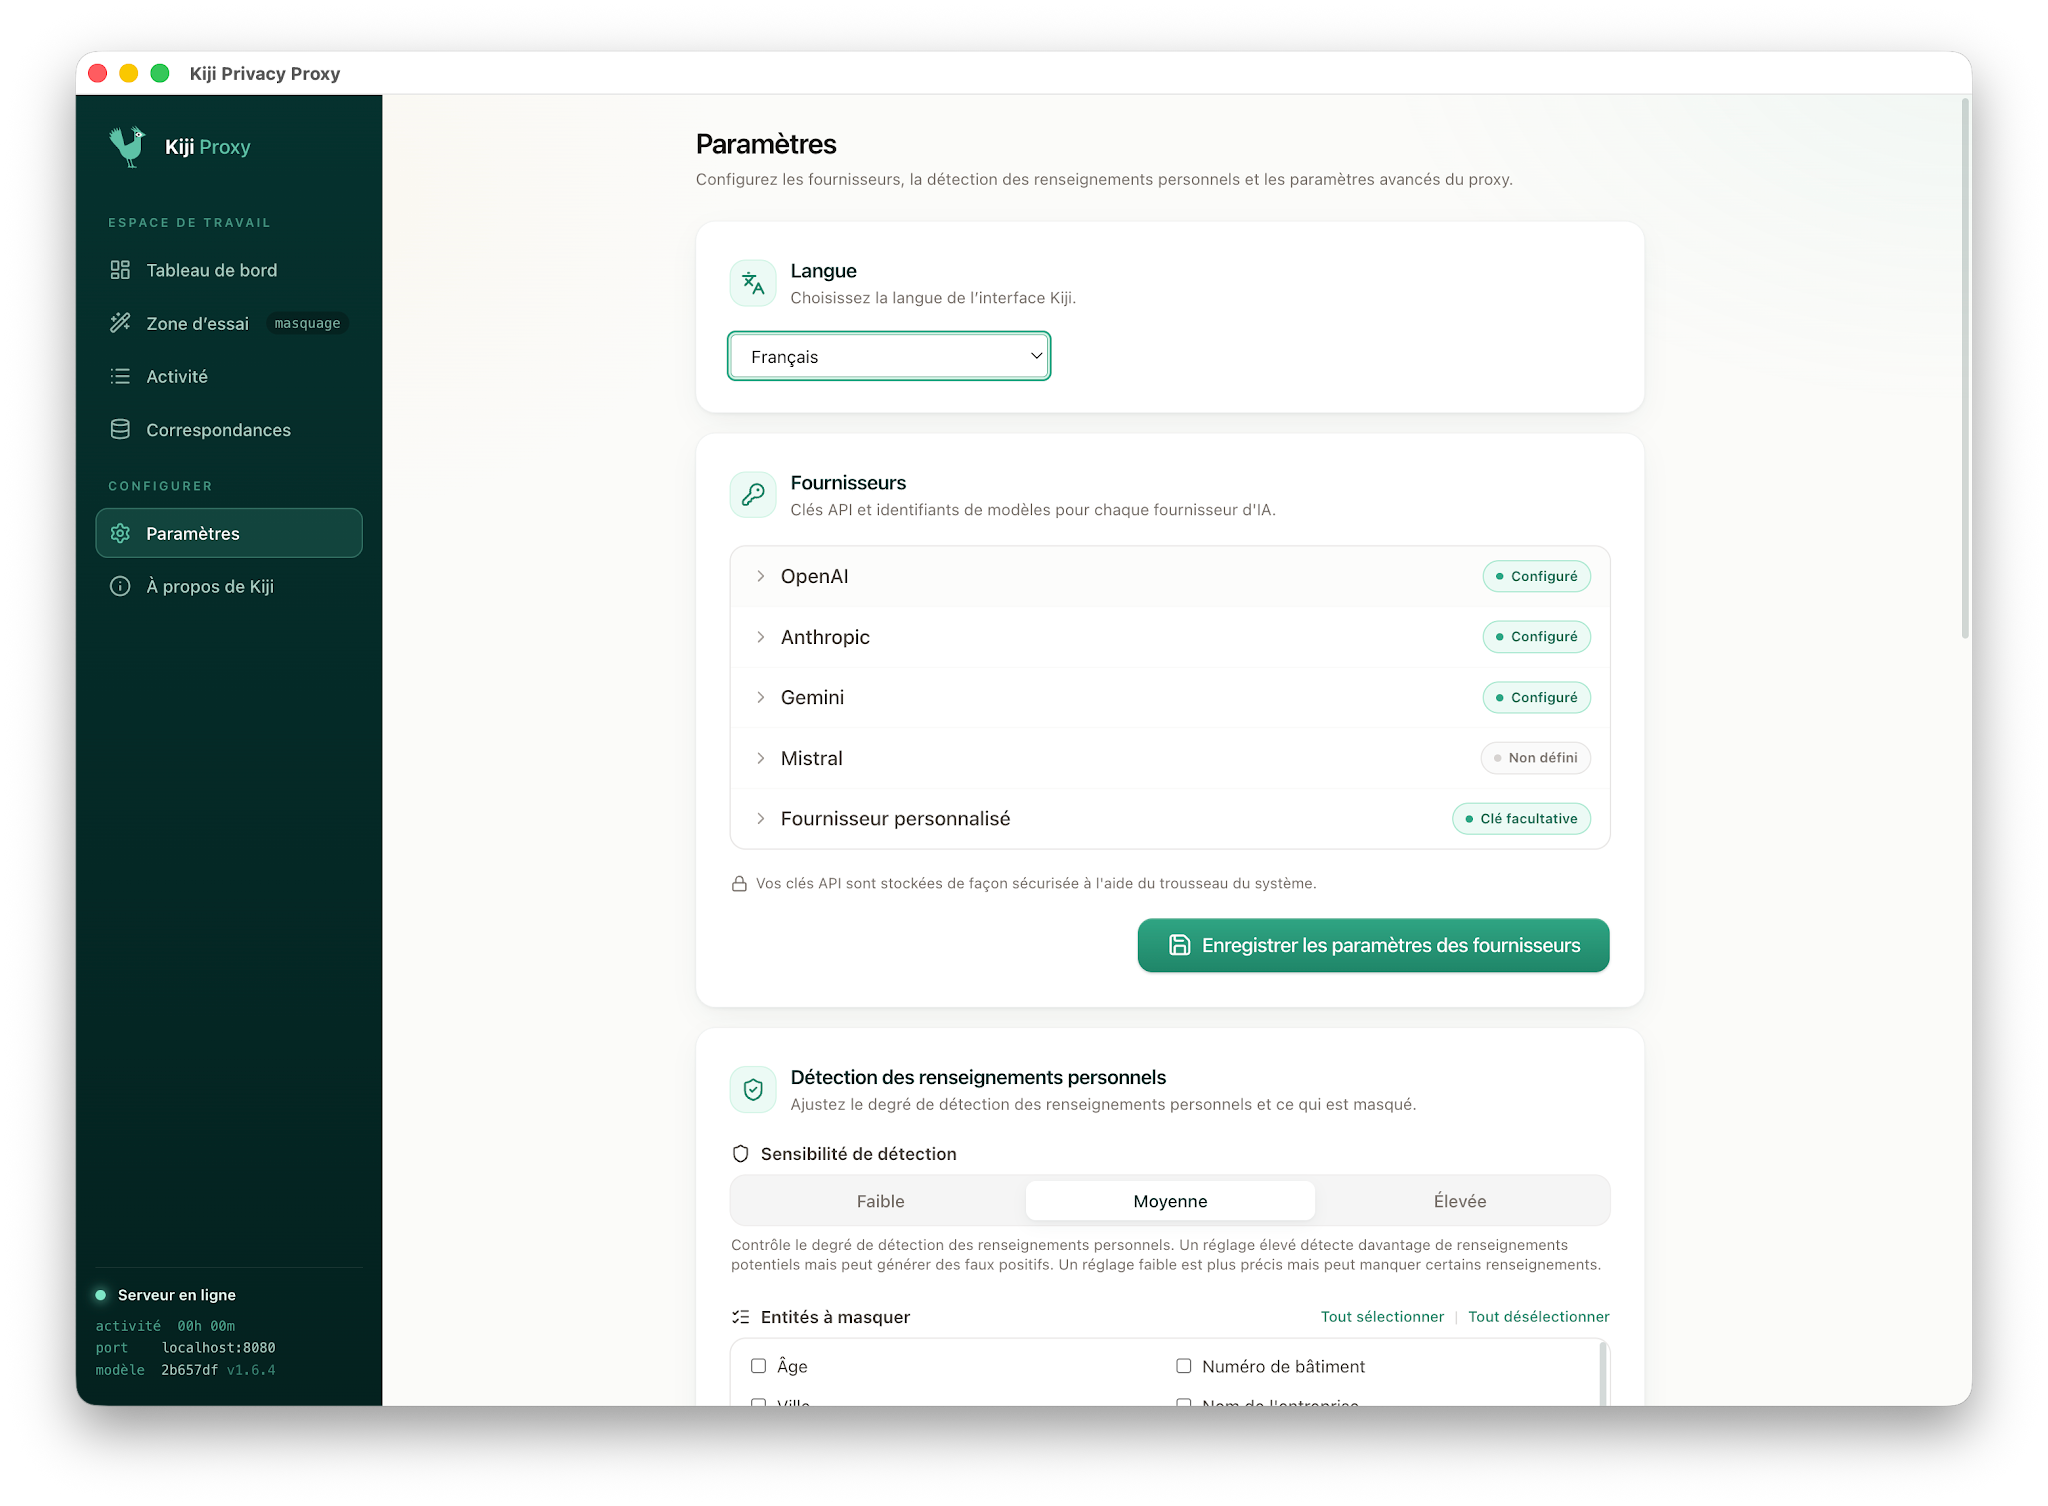The height and width of the screenshot is (1506, 2048).
Task: Expand the Fournisseur personnalisé row
Action: pyautogui.click(x=1170, y=818)
